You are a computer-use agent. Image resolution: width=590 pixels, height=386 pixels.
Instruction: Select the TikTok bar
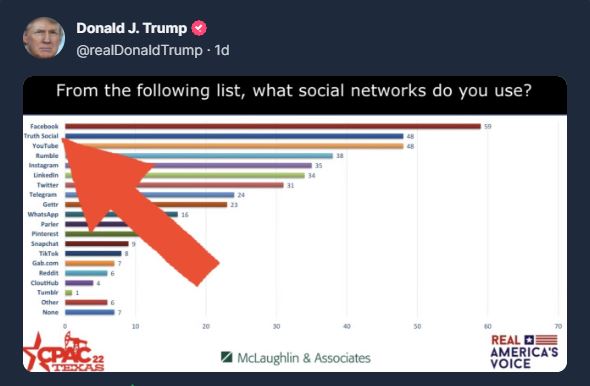[93, 254]
